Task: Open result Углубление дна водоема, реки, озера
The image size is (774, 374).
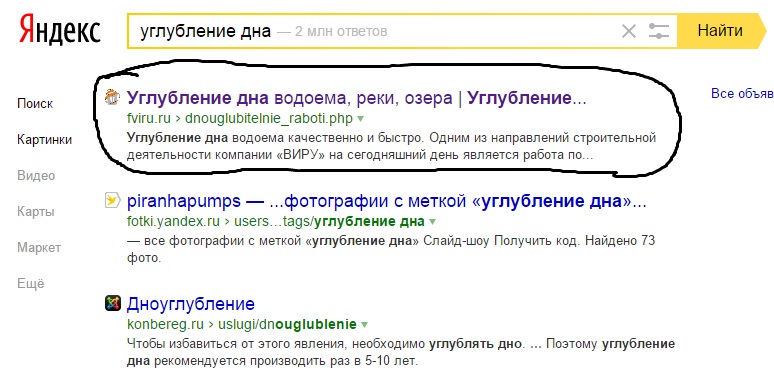Action: [356, 98]
